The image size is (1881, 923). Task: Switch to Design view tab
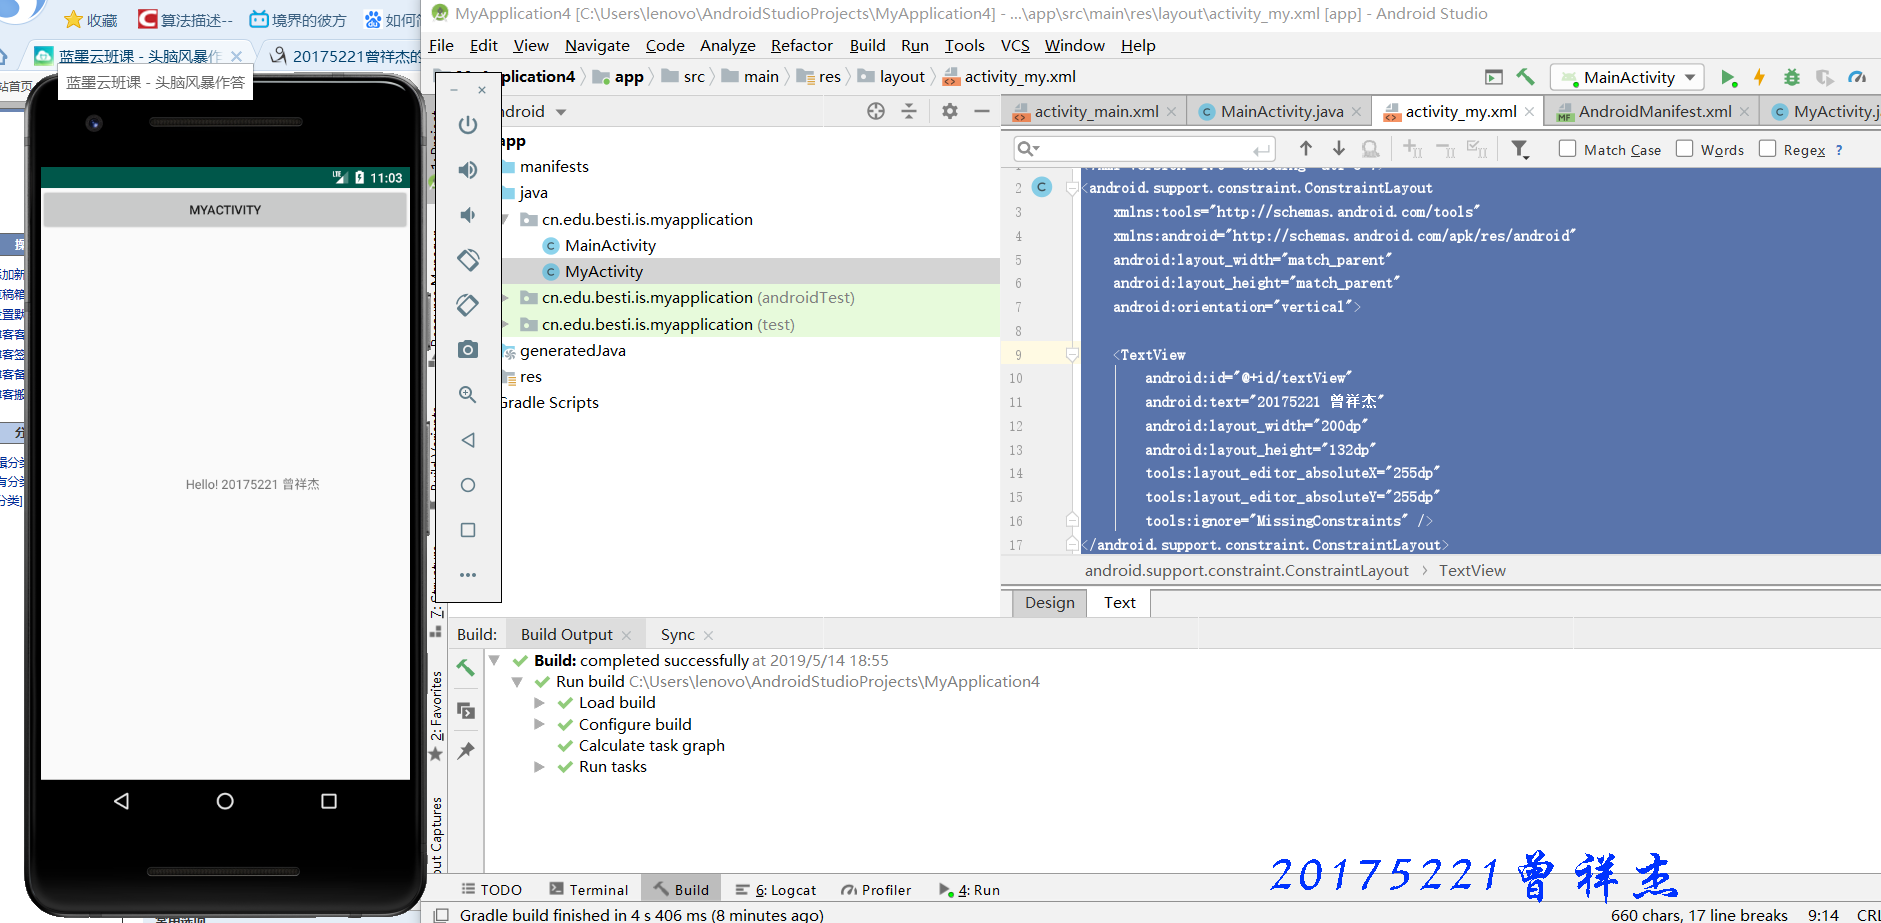1049,602
